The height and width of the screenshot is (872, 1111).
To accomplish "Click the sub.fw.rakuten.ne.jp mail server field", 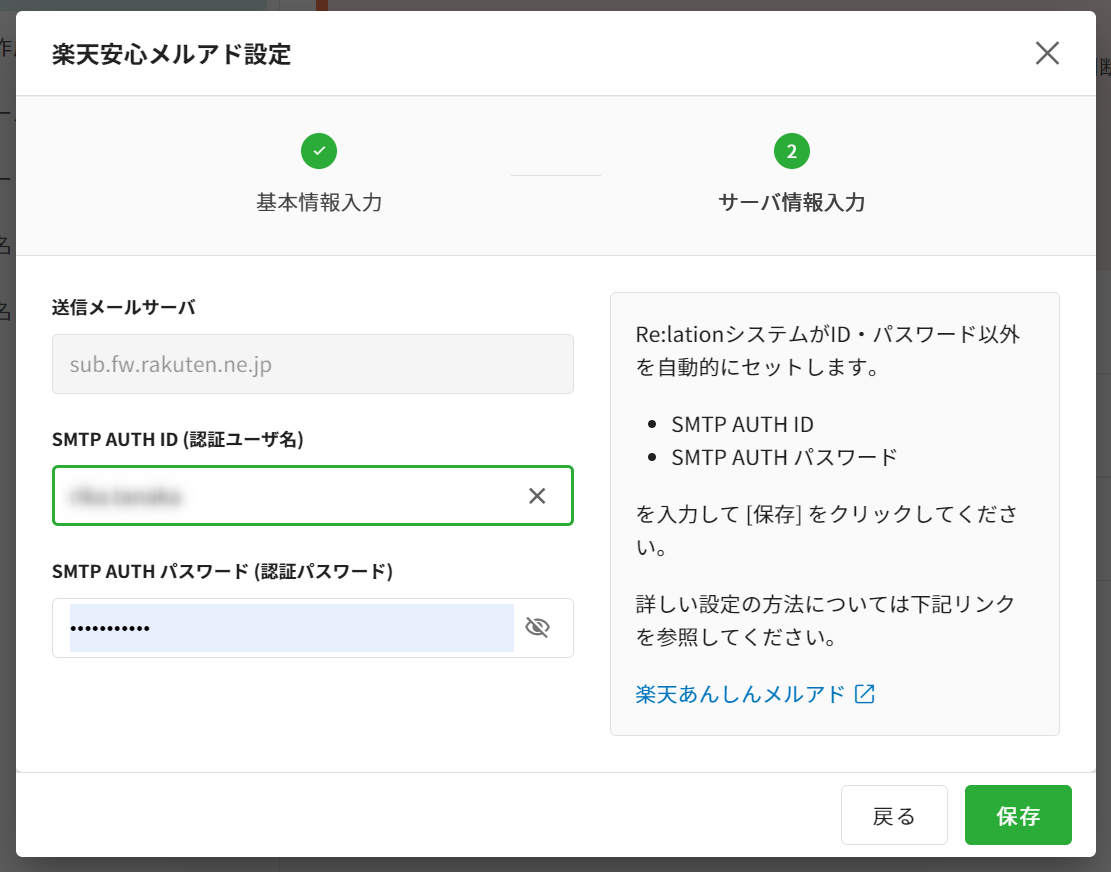I will click(x=312, y=364).
